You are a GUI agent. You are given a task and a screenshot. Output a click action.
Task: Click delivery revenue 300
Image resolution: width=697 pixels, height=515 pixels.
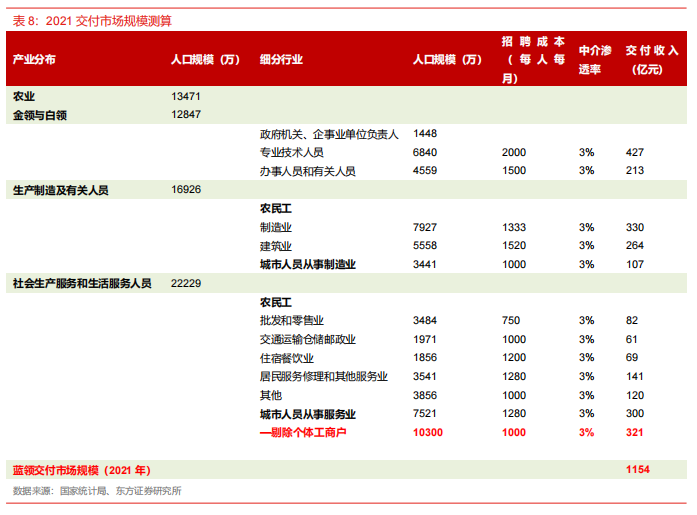point(635,414)
